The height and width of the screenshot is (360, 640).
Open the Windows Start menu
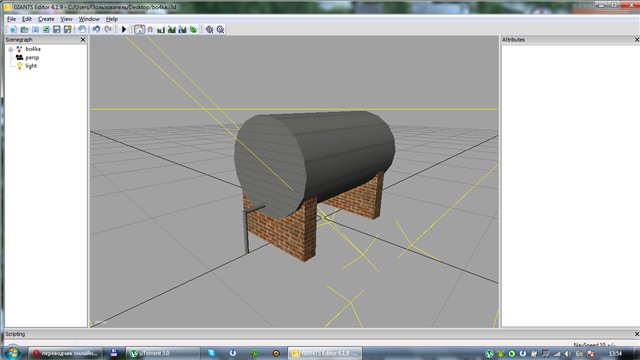12,353
